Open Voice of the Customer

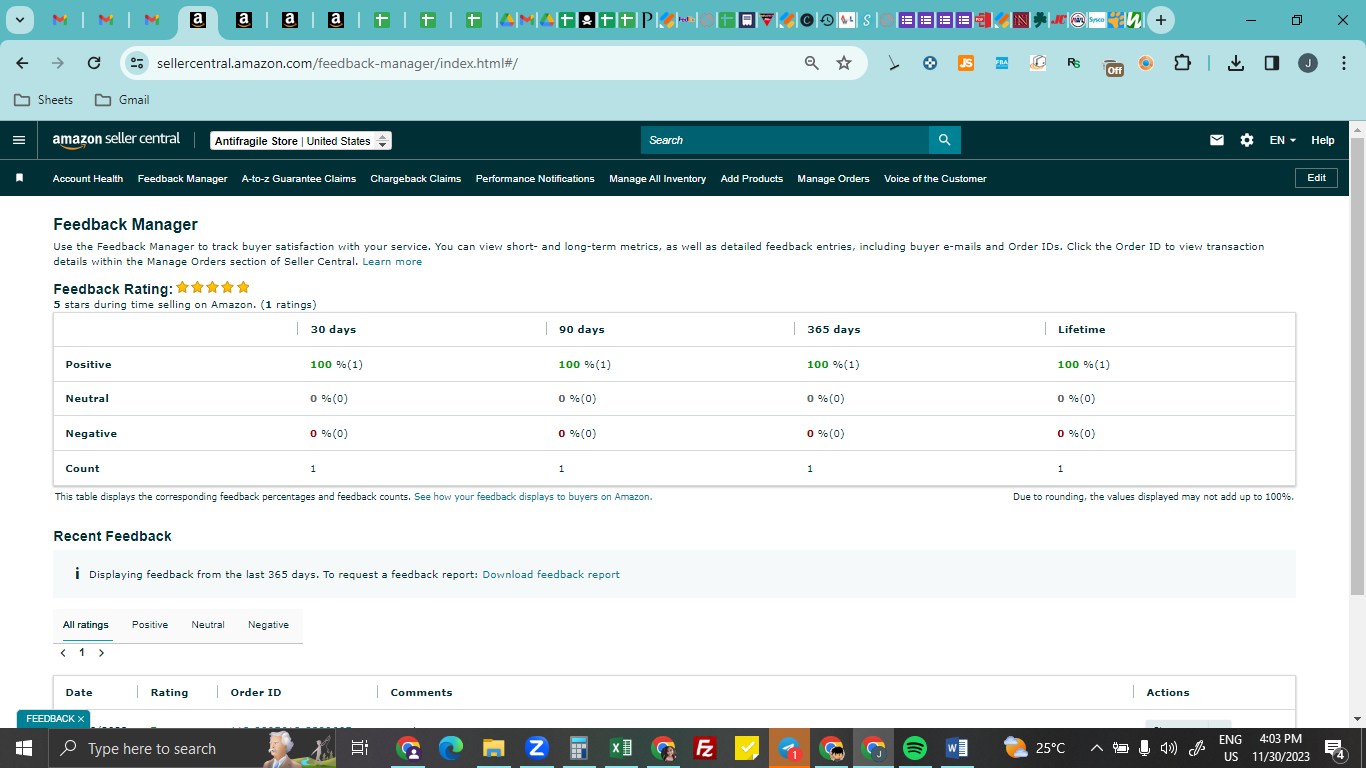pos(935,179)
